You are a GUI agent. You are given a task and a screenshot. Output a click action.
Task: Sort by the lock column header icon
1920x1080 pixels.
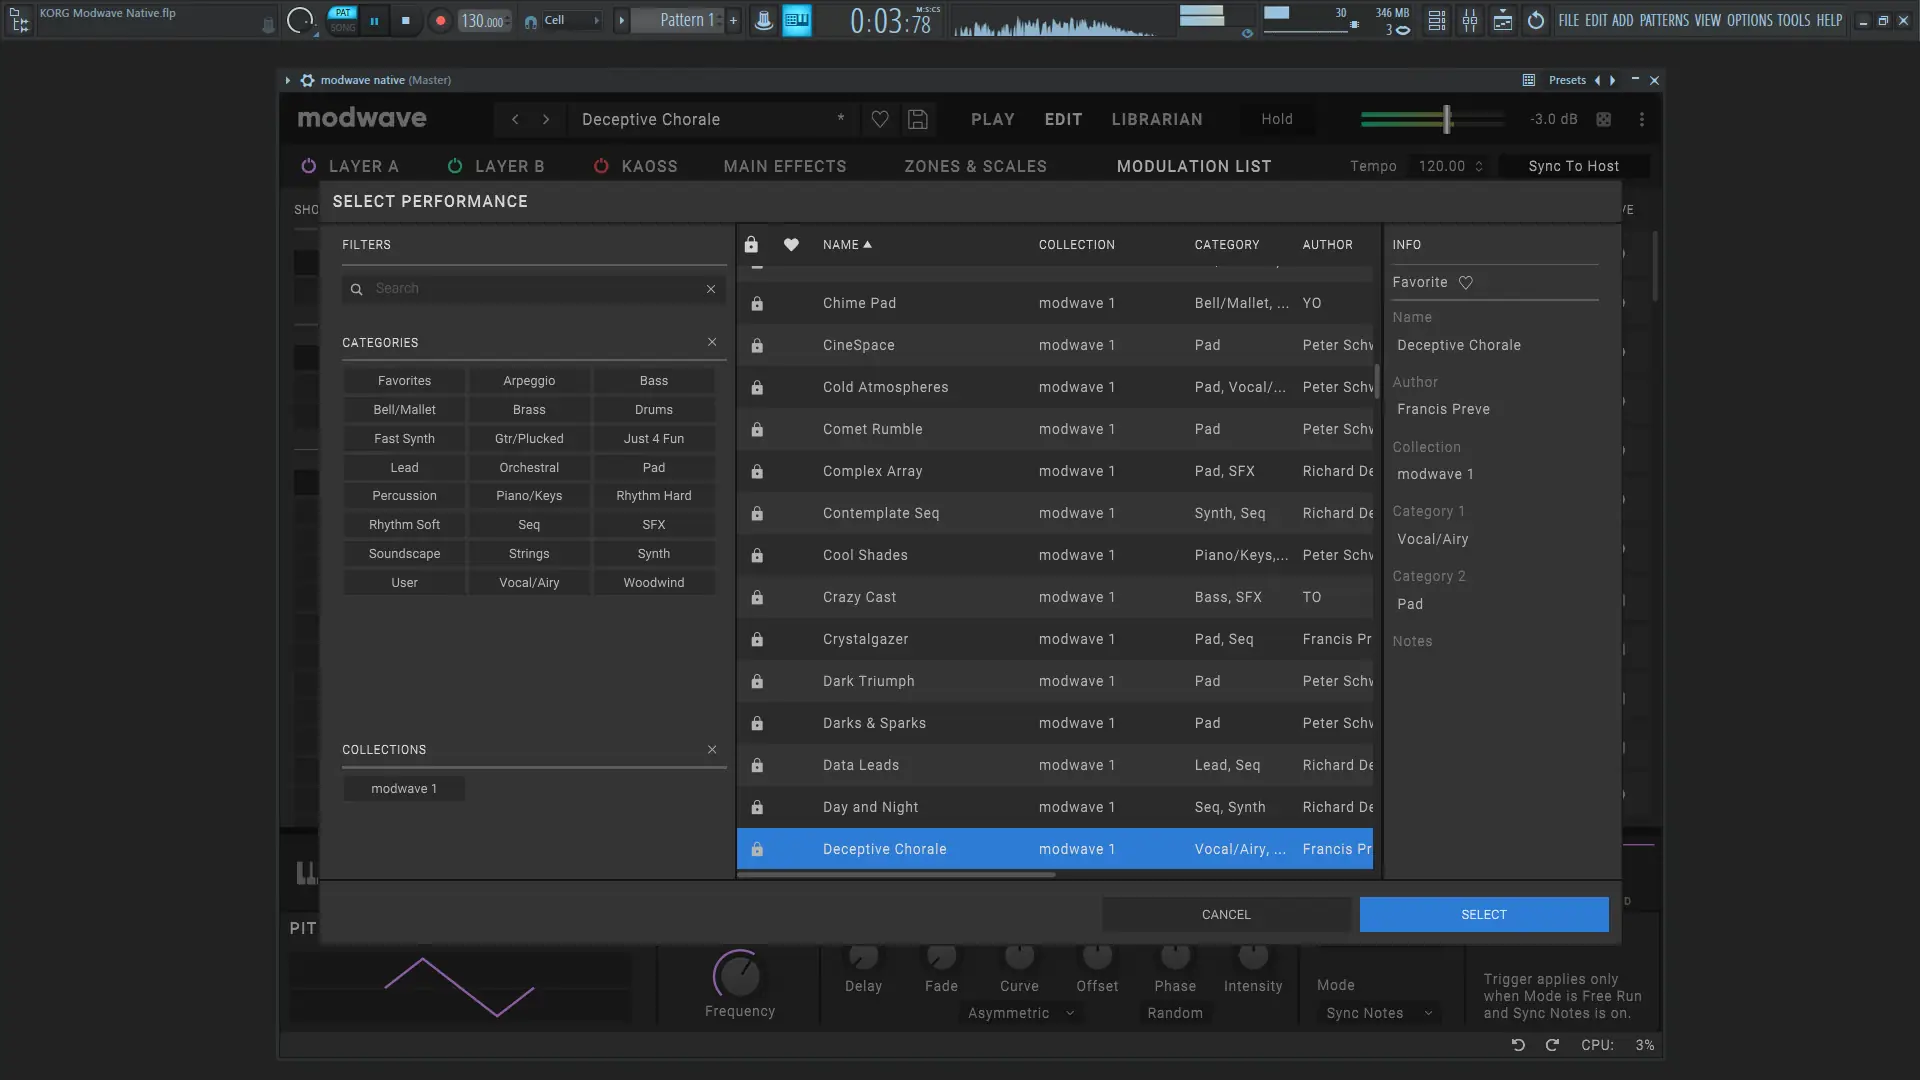(x=751, y=244)
